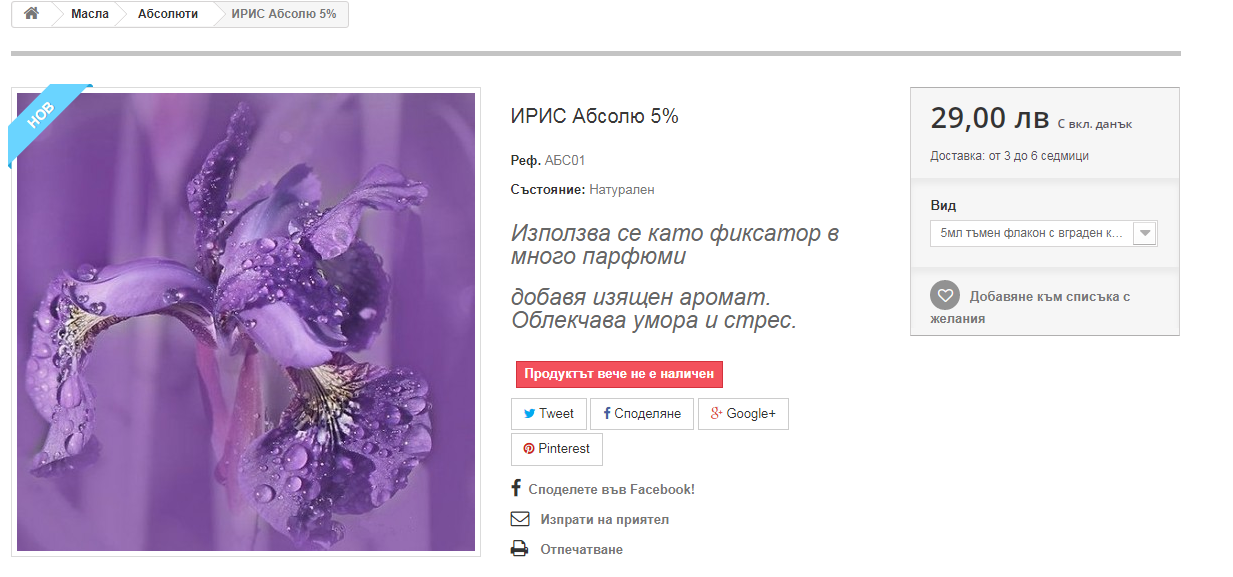Screen dimensions: 1233x577
Task: Click the printer icon
Action: point(519,549)
